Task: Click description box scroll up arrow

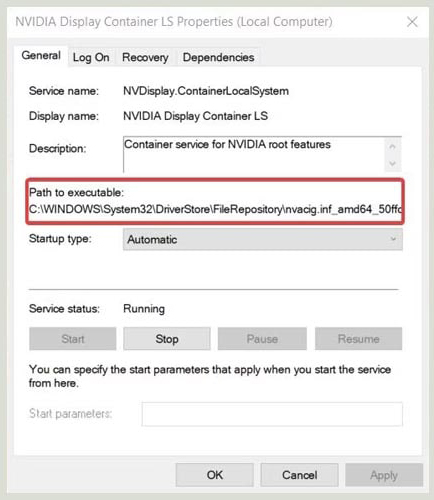Action: [393, 146]
